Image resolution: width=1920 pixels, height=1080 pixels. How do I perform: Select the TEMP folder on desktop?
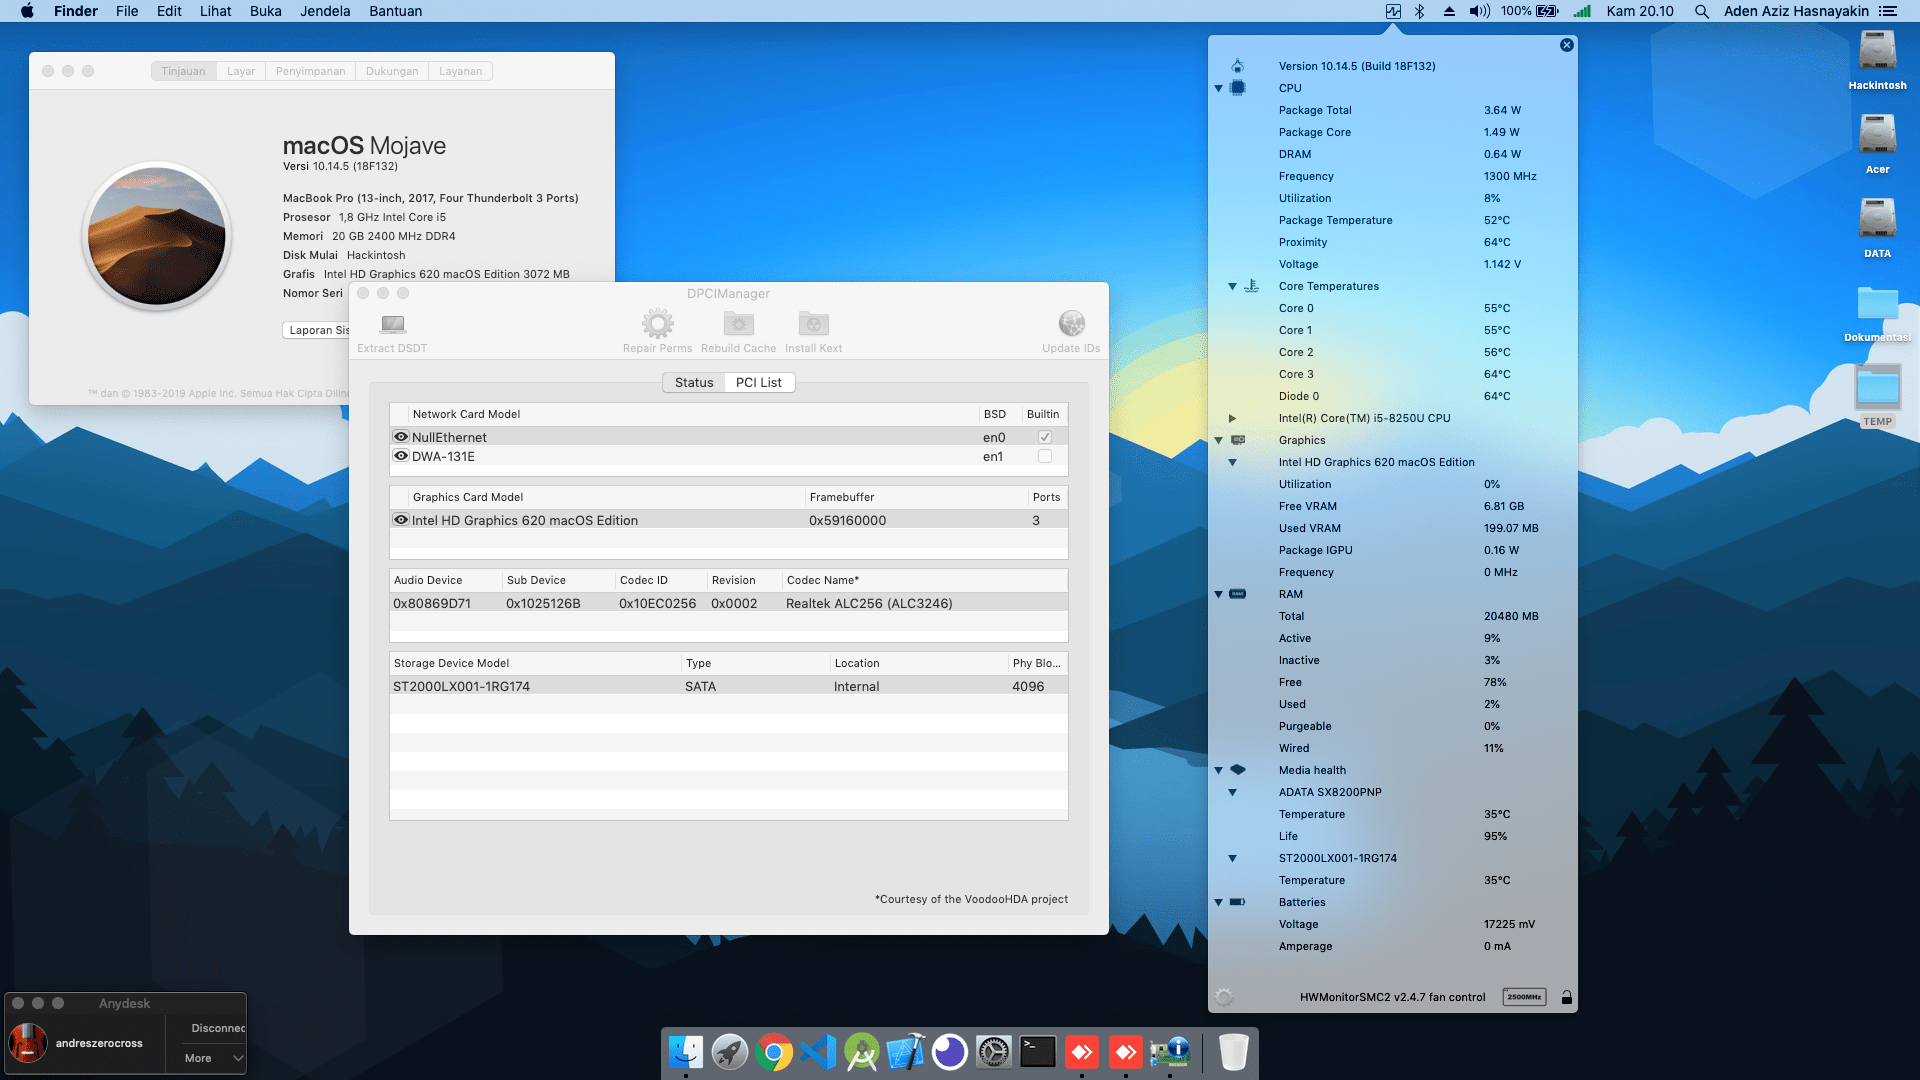1877,396
